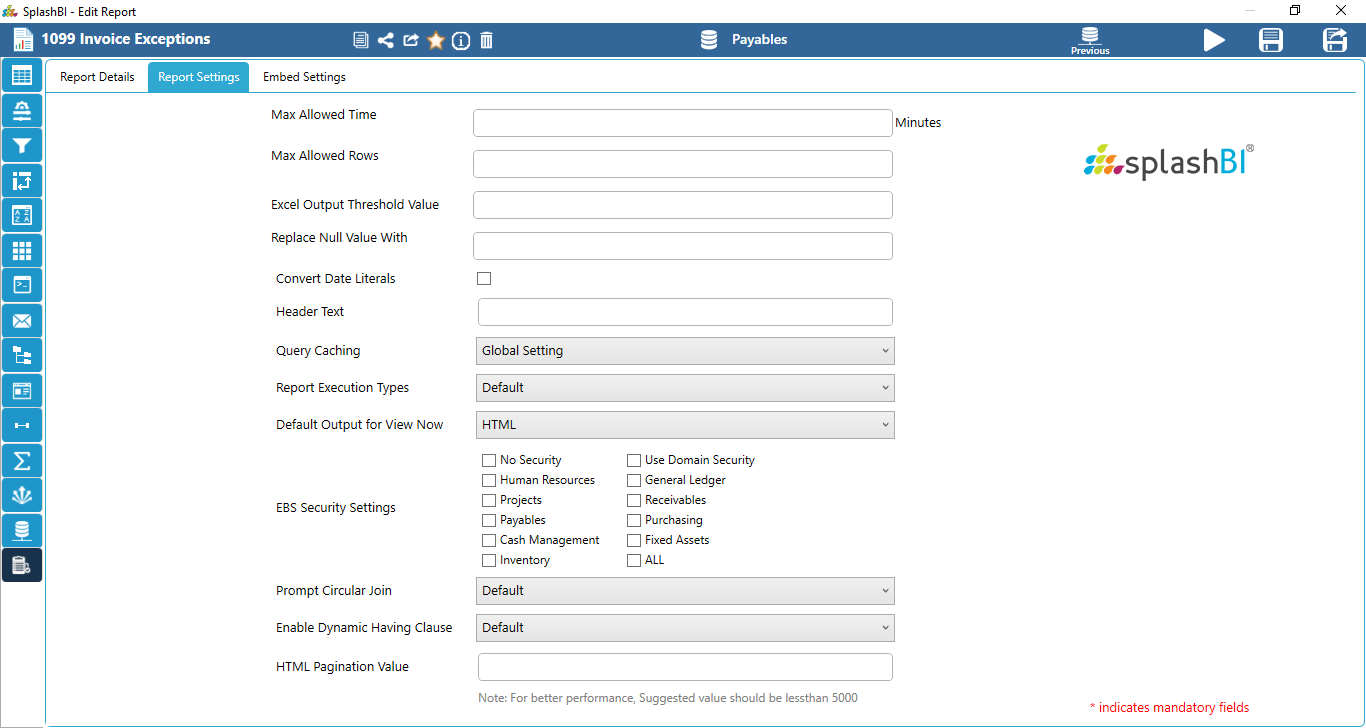Click the Max Allowed Time field
The image size is (1366, 728).
683,123
